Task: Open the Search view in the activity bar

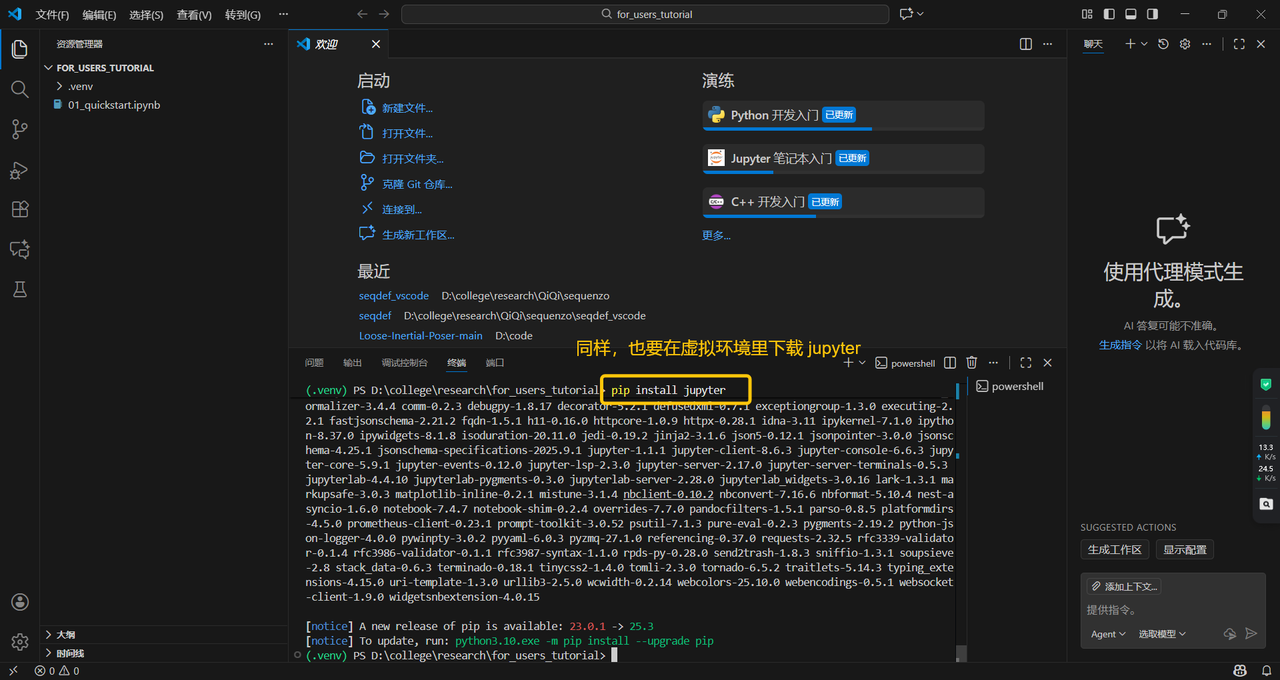Action: point(19,89)
